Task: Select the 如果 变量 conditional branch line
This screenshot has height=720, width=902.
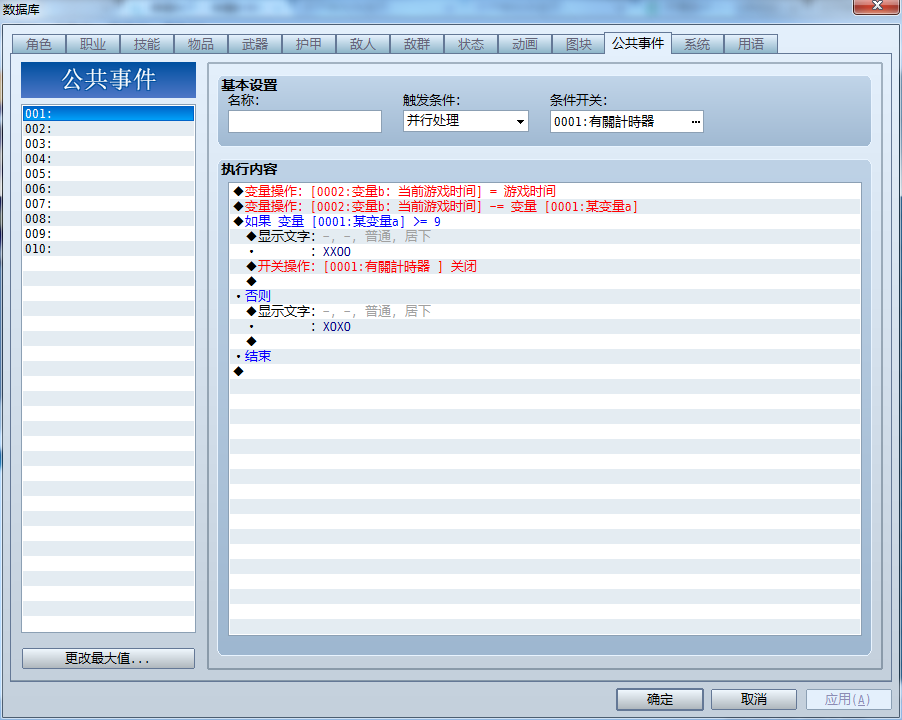Action: click(545, 221)
